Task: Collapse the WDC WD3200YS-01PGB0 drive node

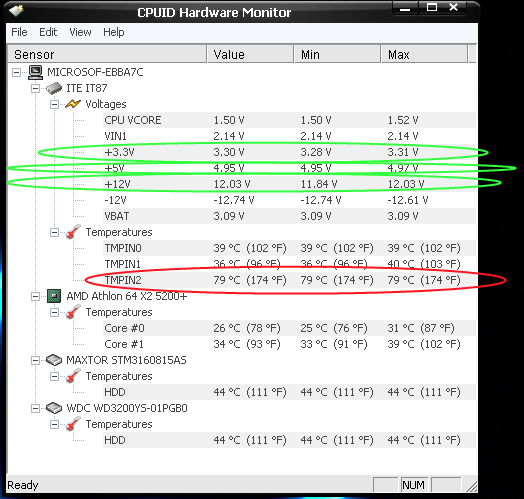Action: coord(35,408)
